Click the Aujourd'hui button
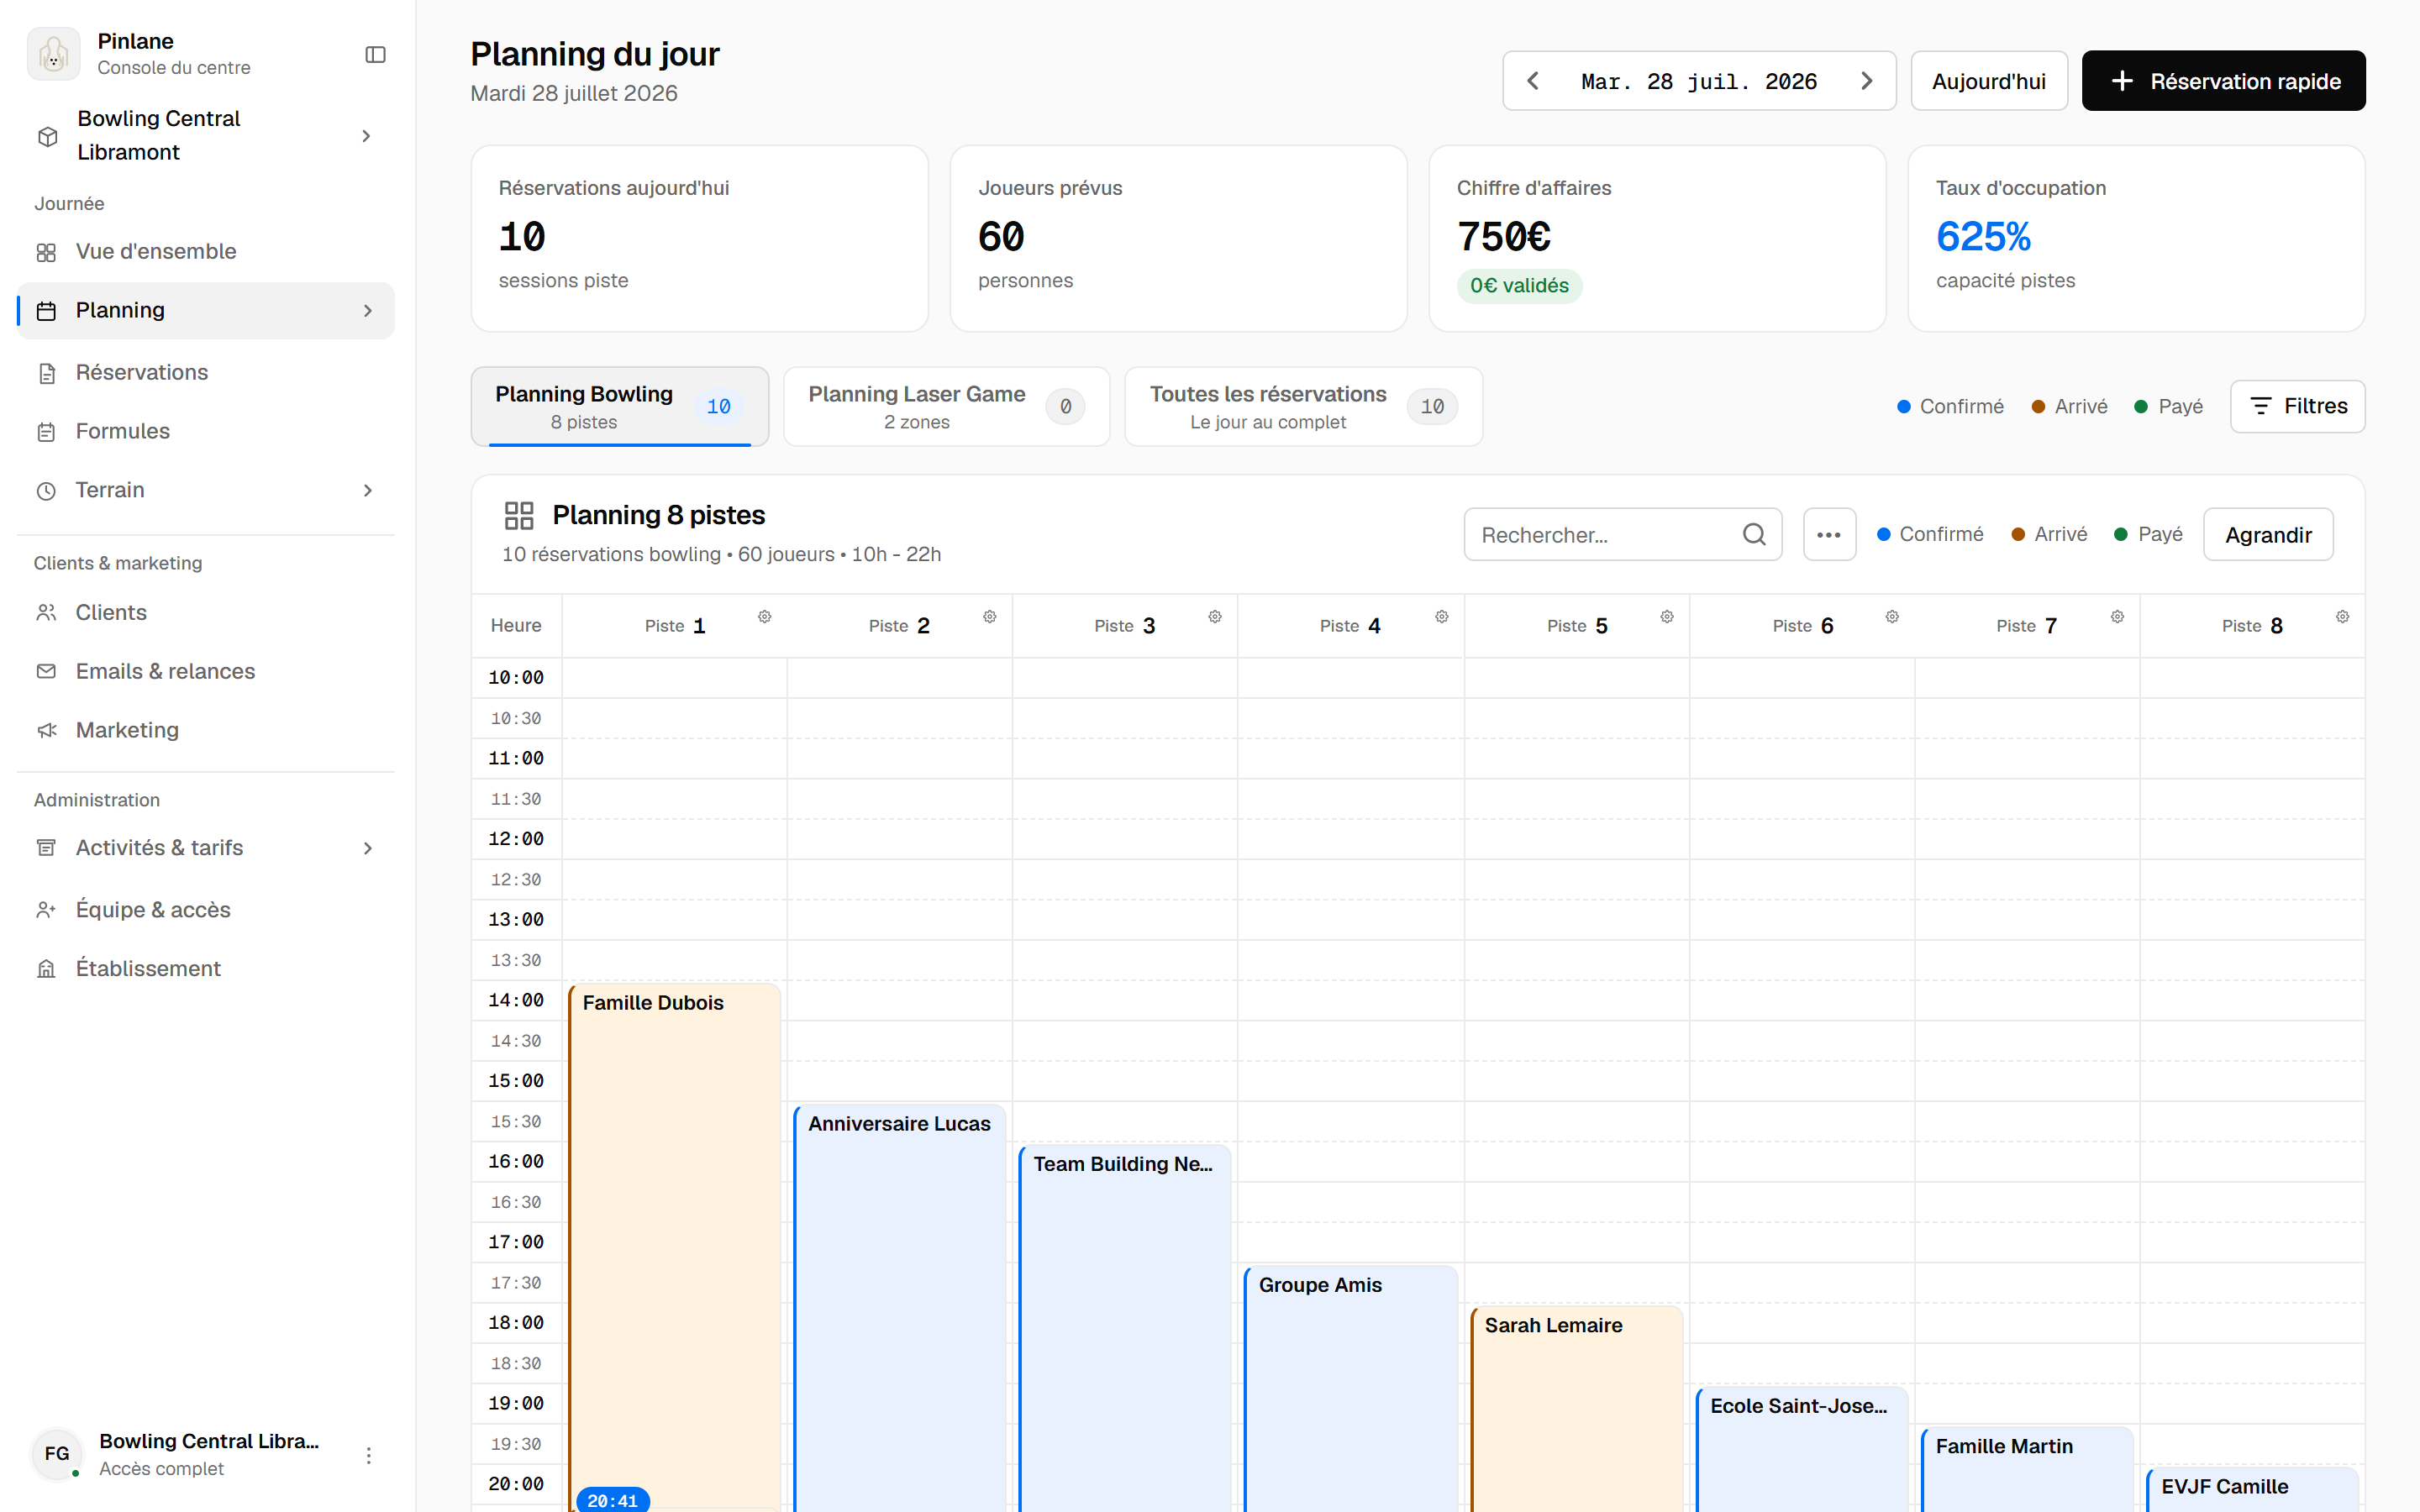 pos(1988,81)
